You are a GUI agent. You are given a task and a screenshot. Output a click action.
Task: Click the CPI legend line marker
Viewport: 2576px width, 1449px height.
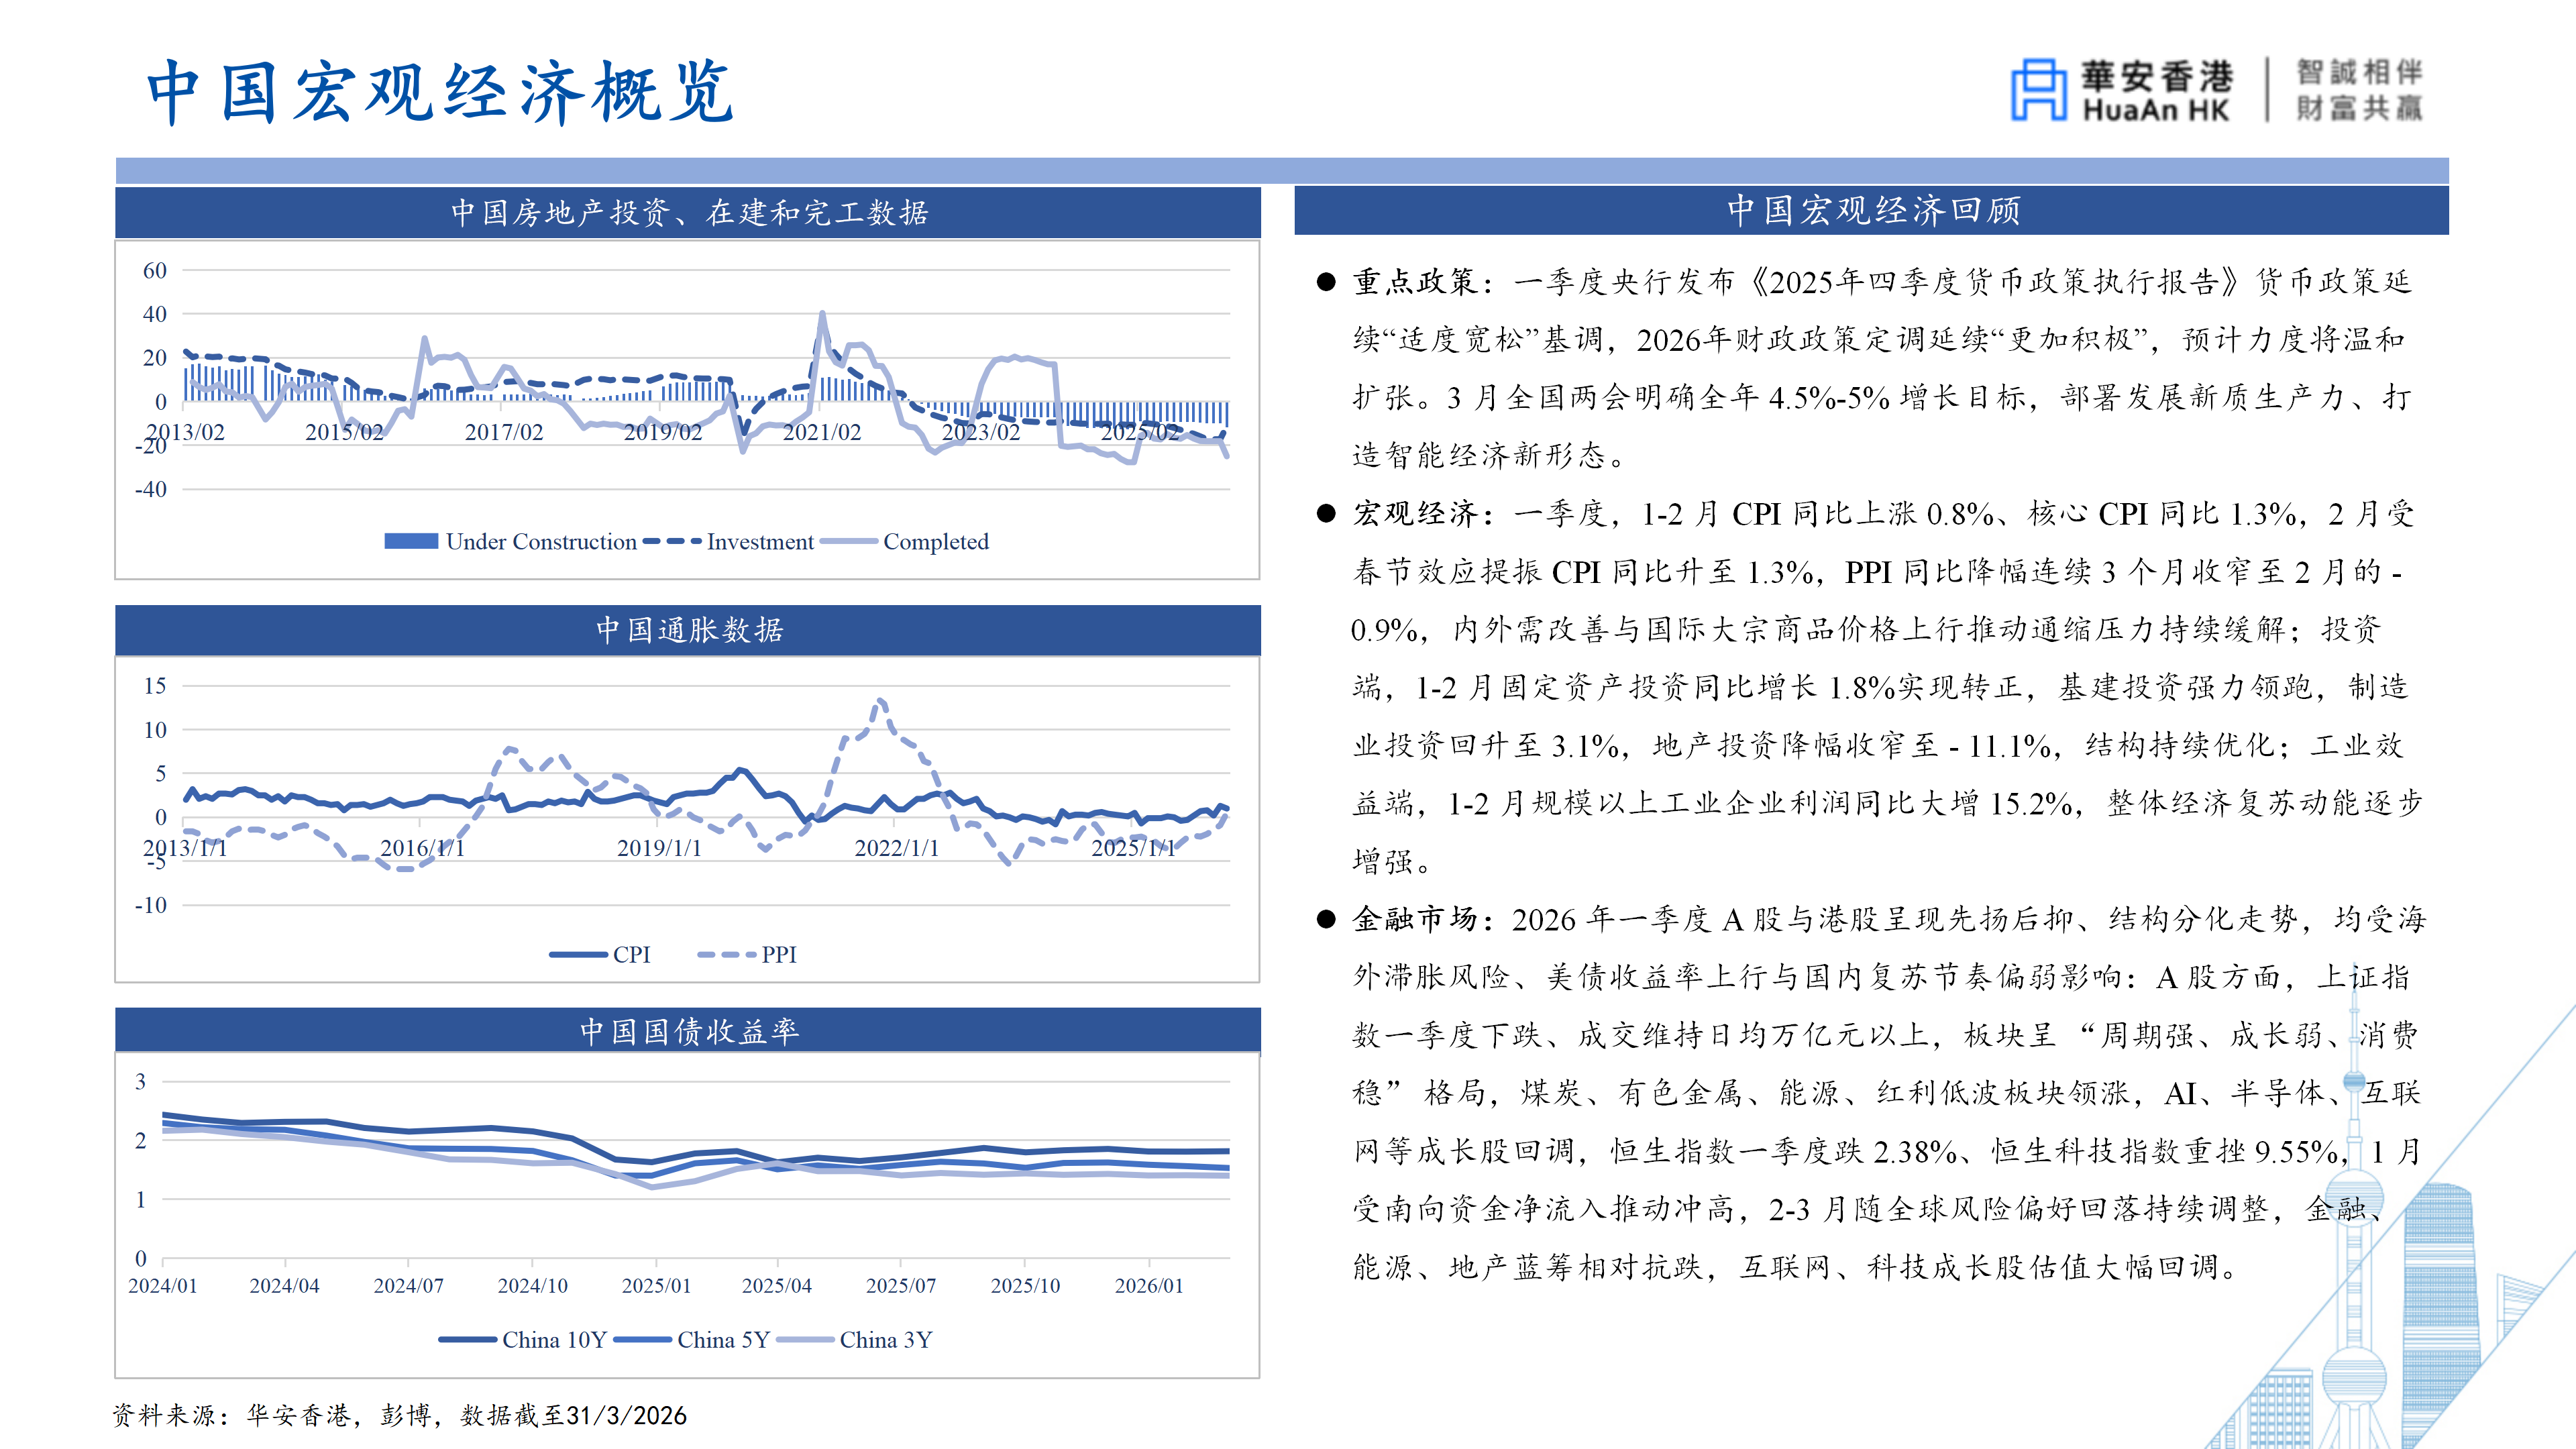coord(578,954)
